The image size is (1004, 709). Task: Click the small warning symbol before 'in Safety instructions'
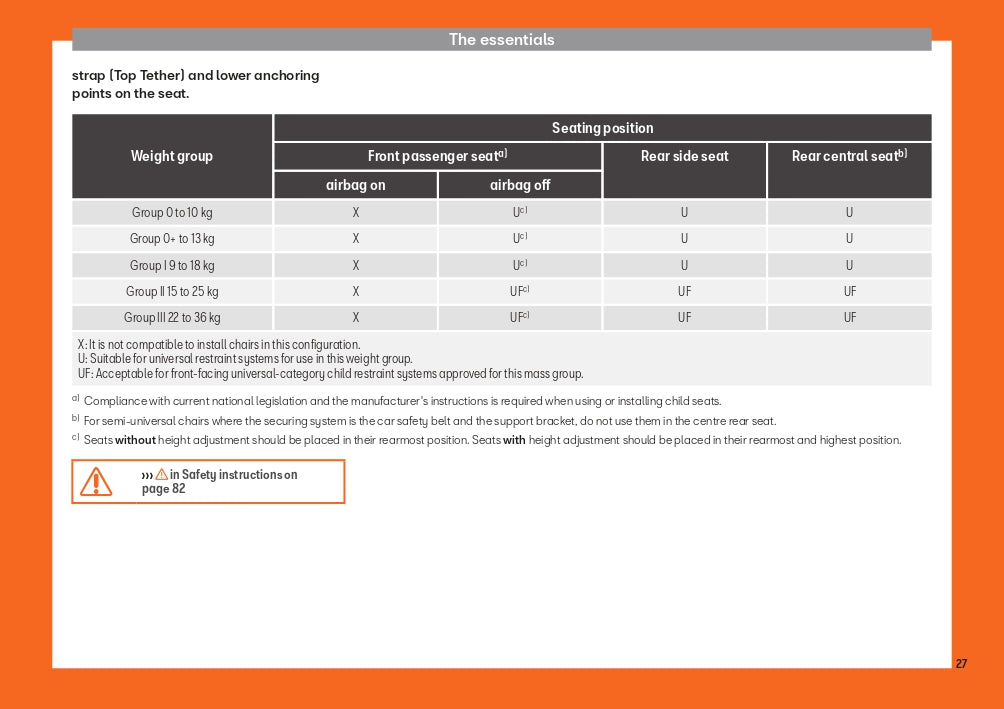[161, 475]
